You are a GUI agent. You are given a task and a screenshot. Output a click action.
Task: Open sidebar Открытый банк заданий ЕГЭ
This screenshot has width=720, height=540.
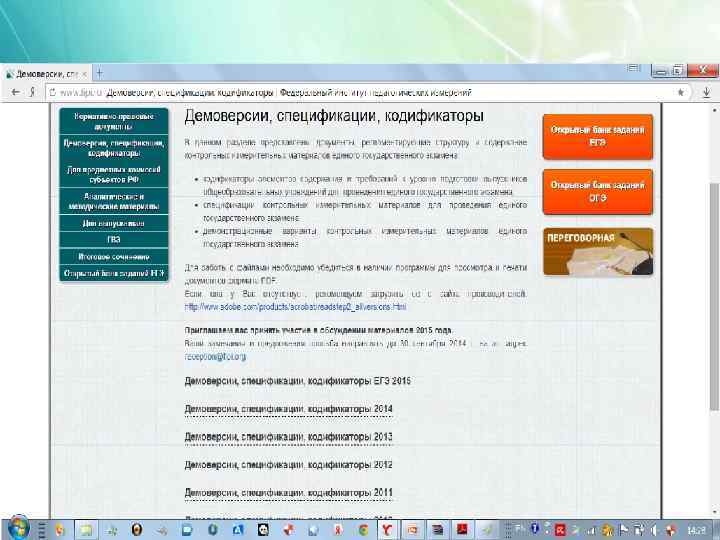114,273
